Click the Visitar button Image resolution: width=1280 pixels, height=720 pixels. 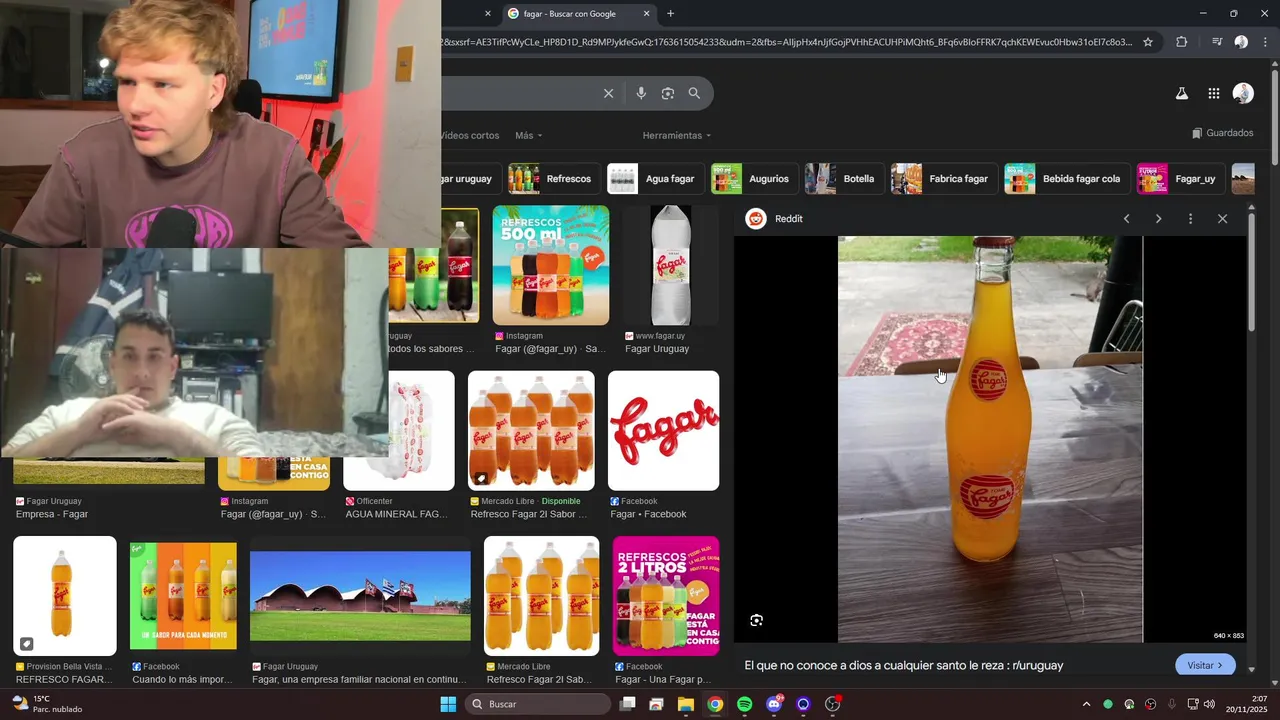tap(1205, 665)
